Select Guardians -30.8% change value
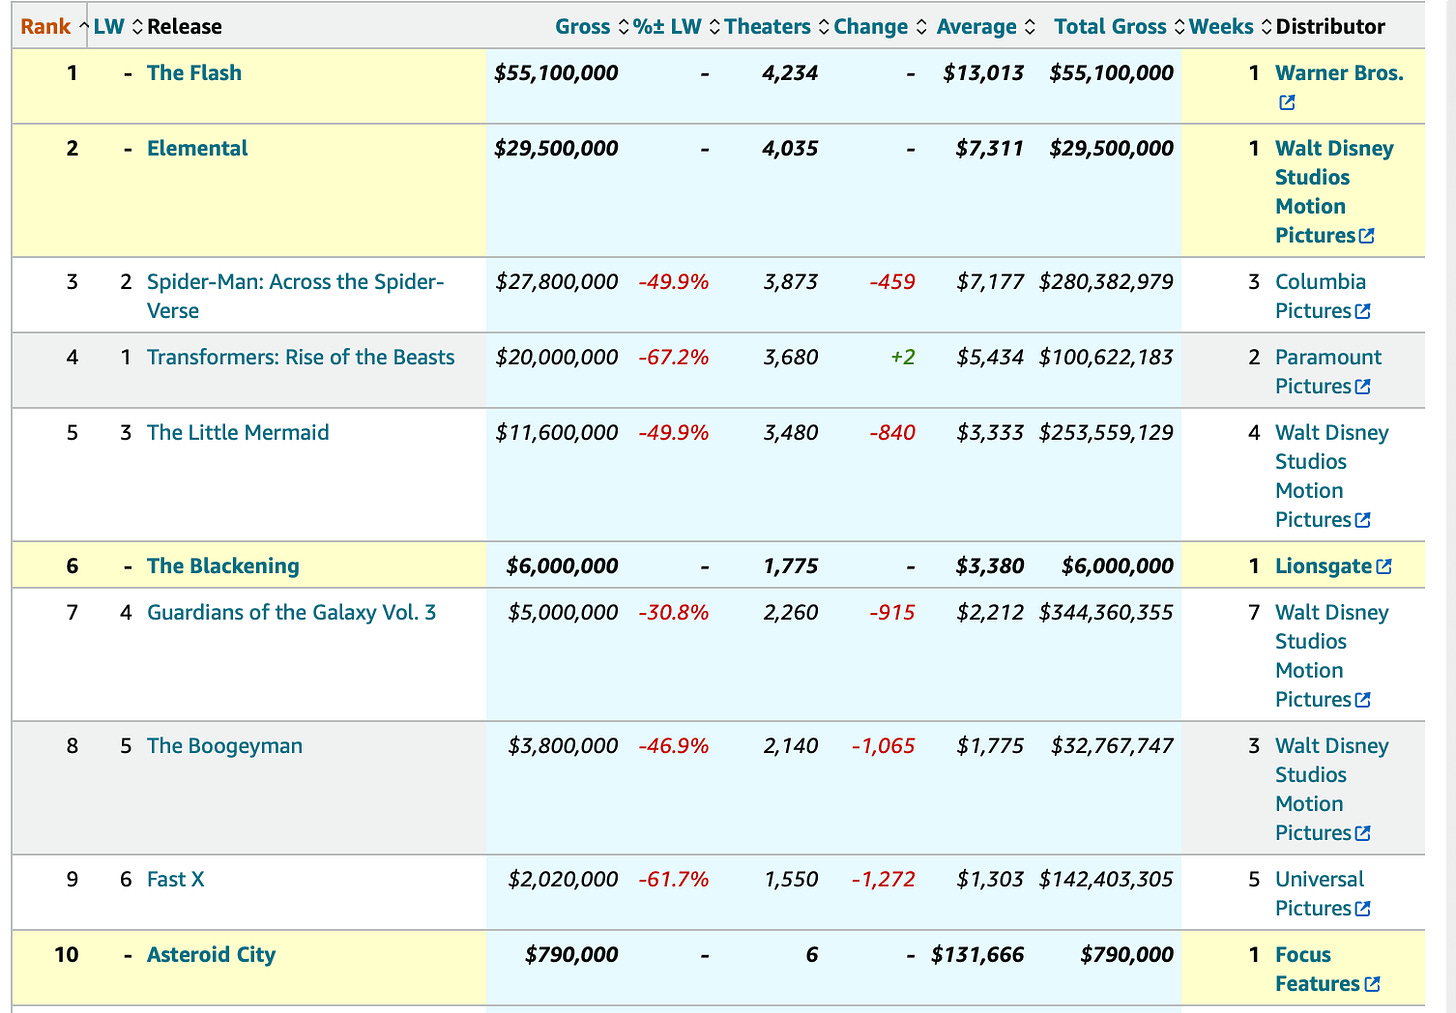Image resolution: width=1456 pixels, height=1013 pixels. click(x=673, y=612)
